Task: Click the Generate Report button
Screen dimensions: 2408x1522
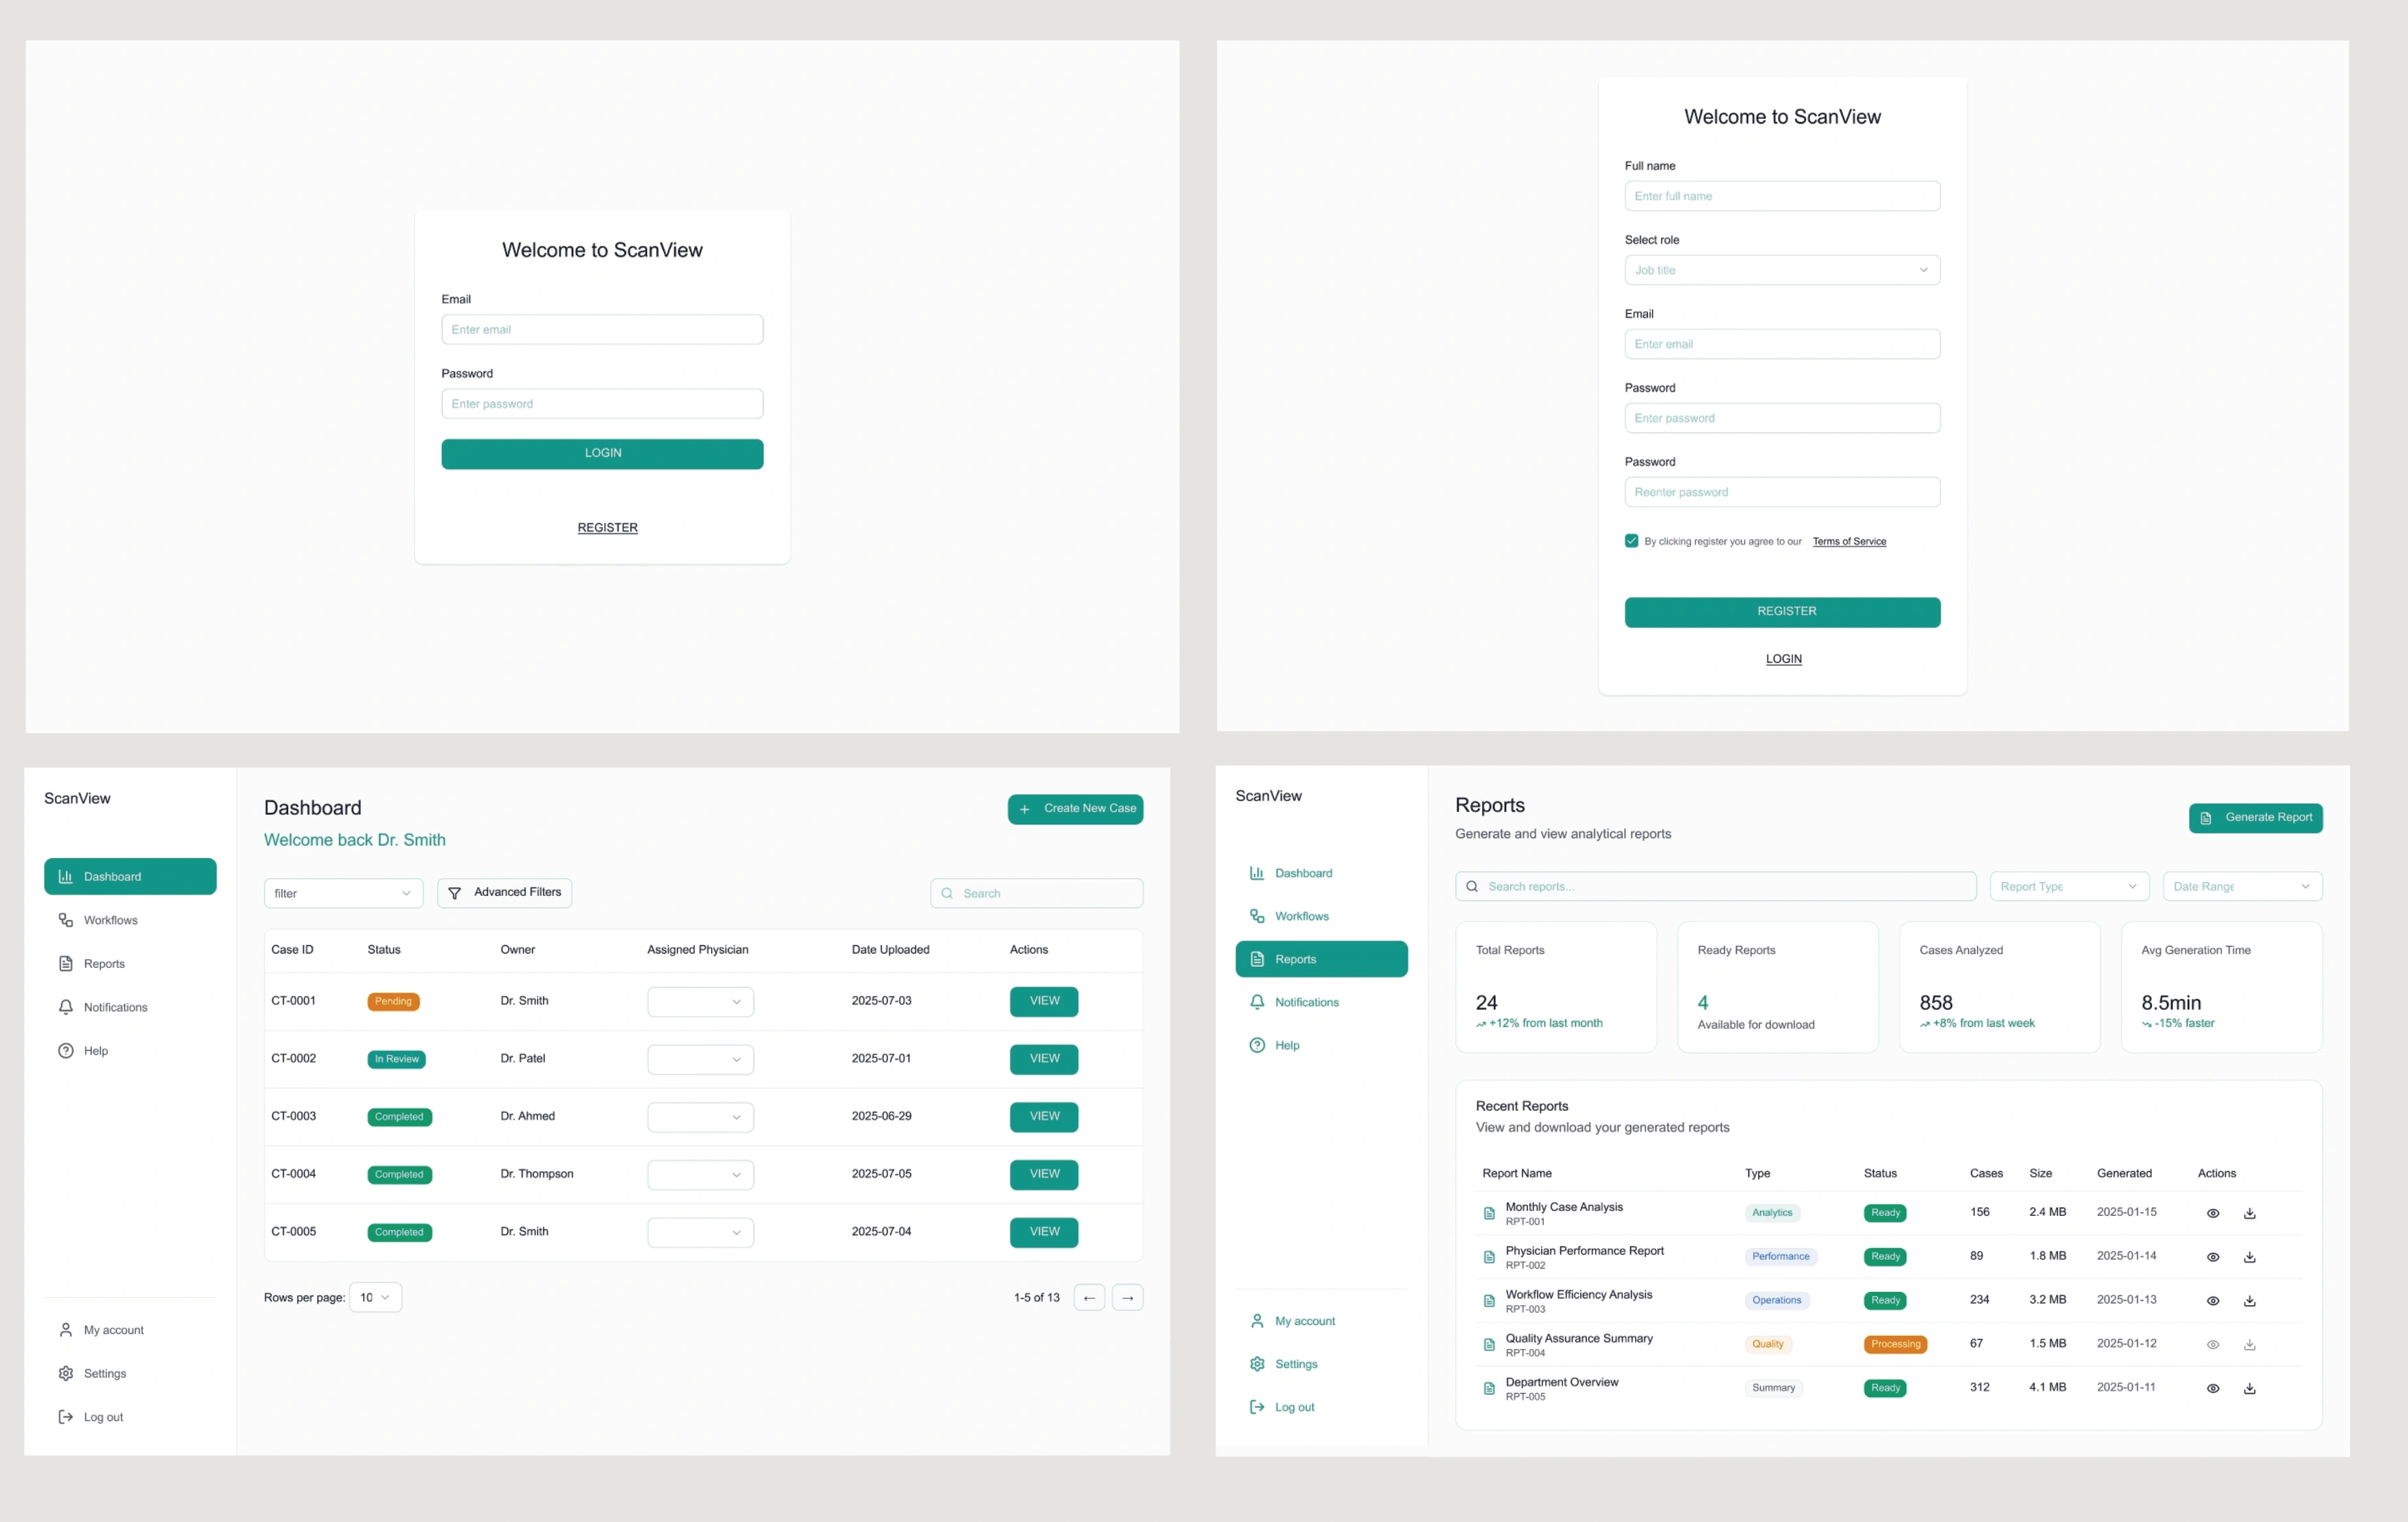Action: pyautogui.click(x=2255, y=818)
